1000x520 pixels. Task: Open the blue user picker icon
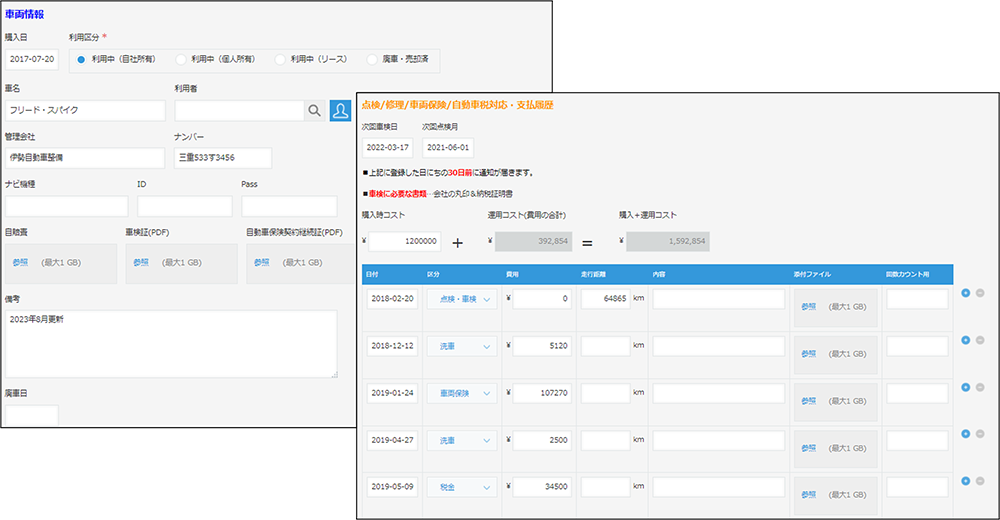click(340, 111)
